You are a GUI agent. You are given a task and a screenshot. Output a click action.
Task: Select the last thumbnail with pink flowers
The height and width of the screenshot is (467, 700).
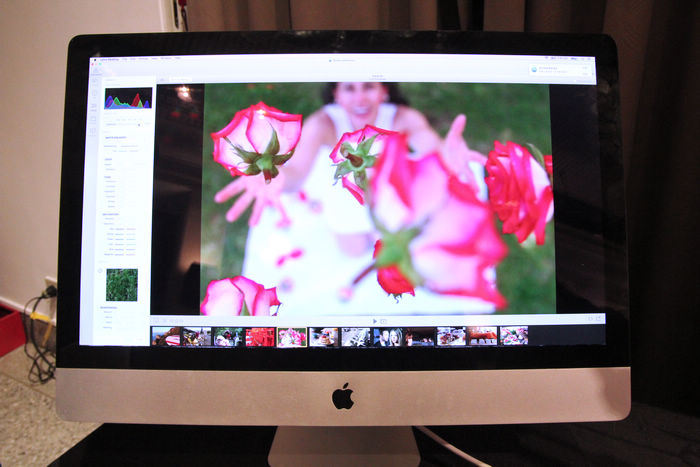click(x=513, y=336)
